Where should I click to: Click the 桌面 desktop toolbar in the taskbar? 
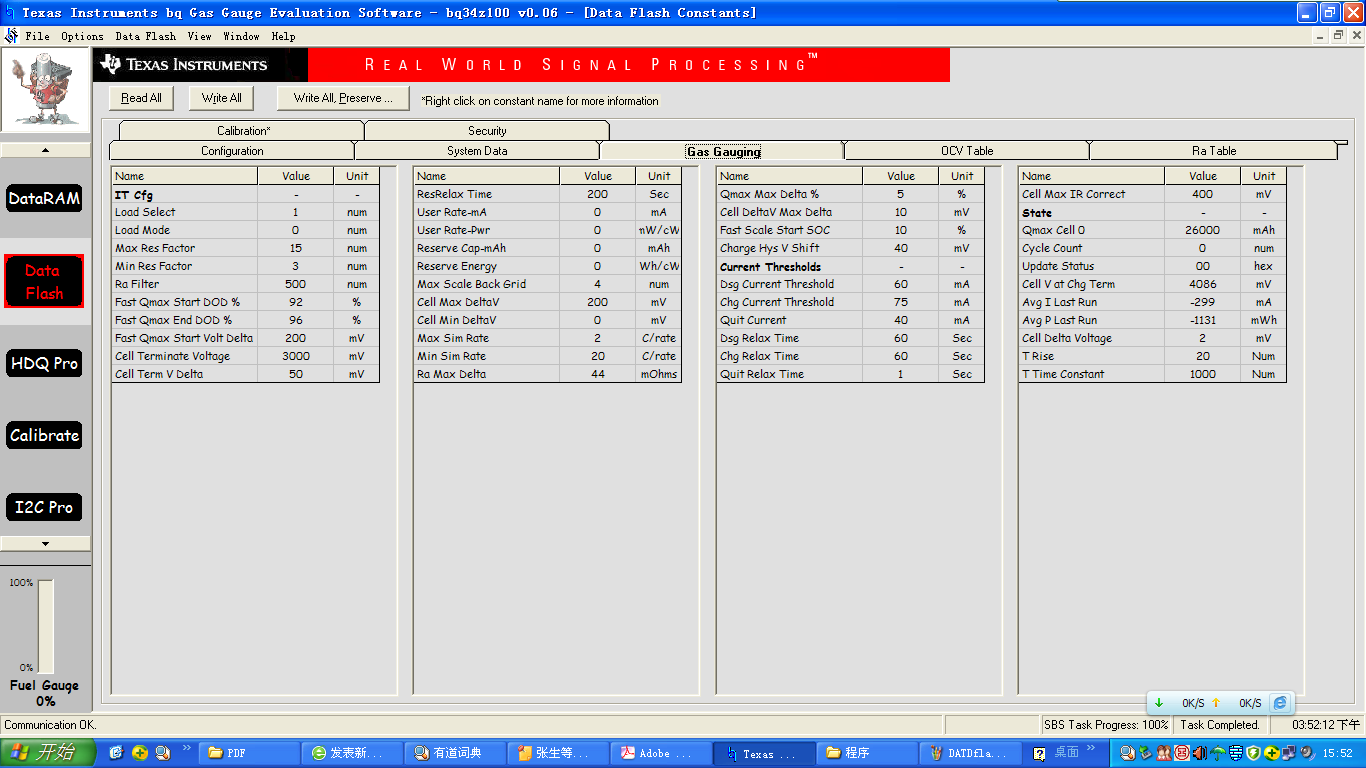tap(1067, 752)
